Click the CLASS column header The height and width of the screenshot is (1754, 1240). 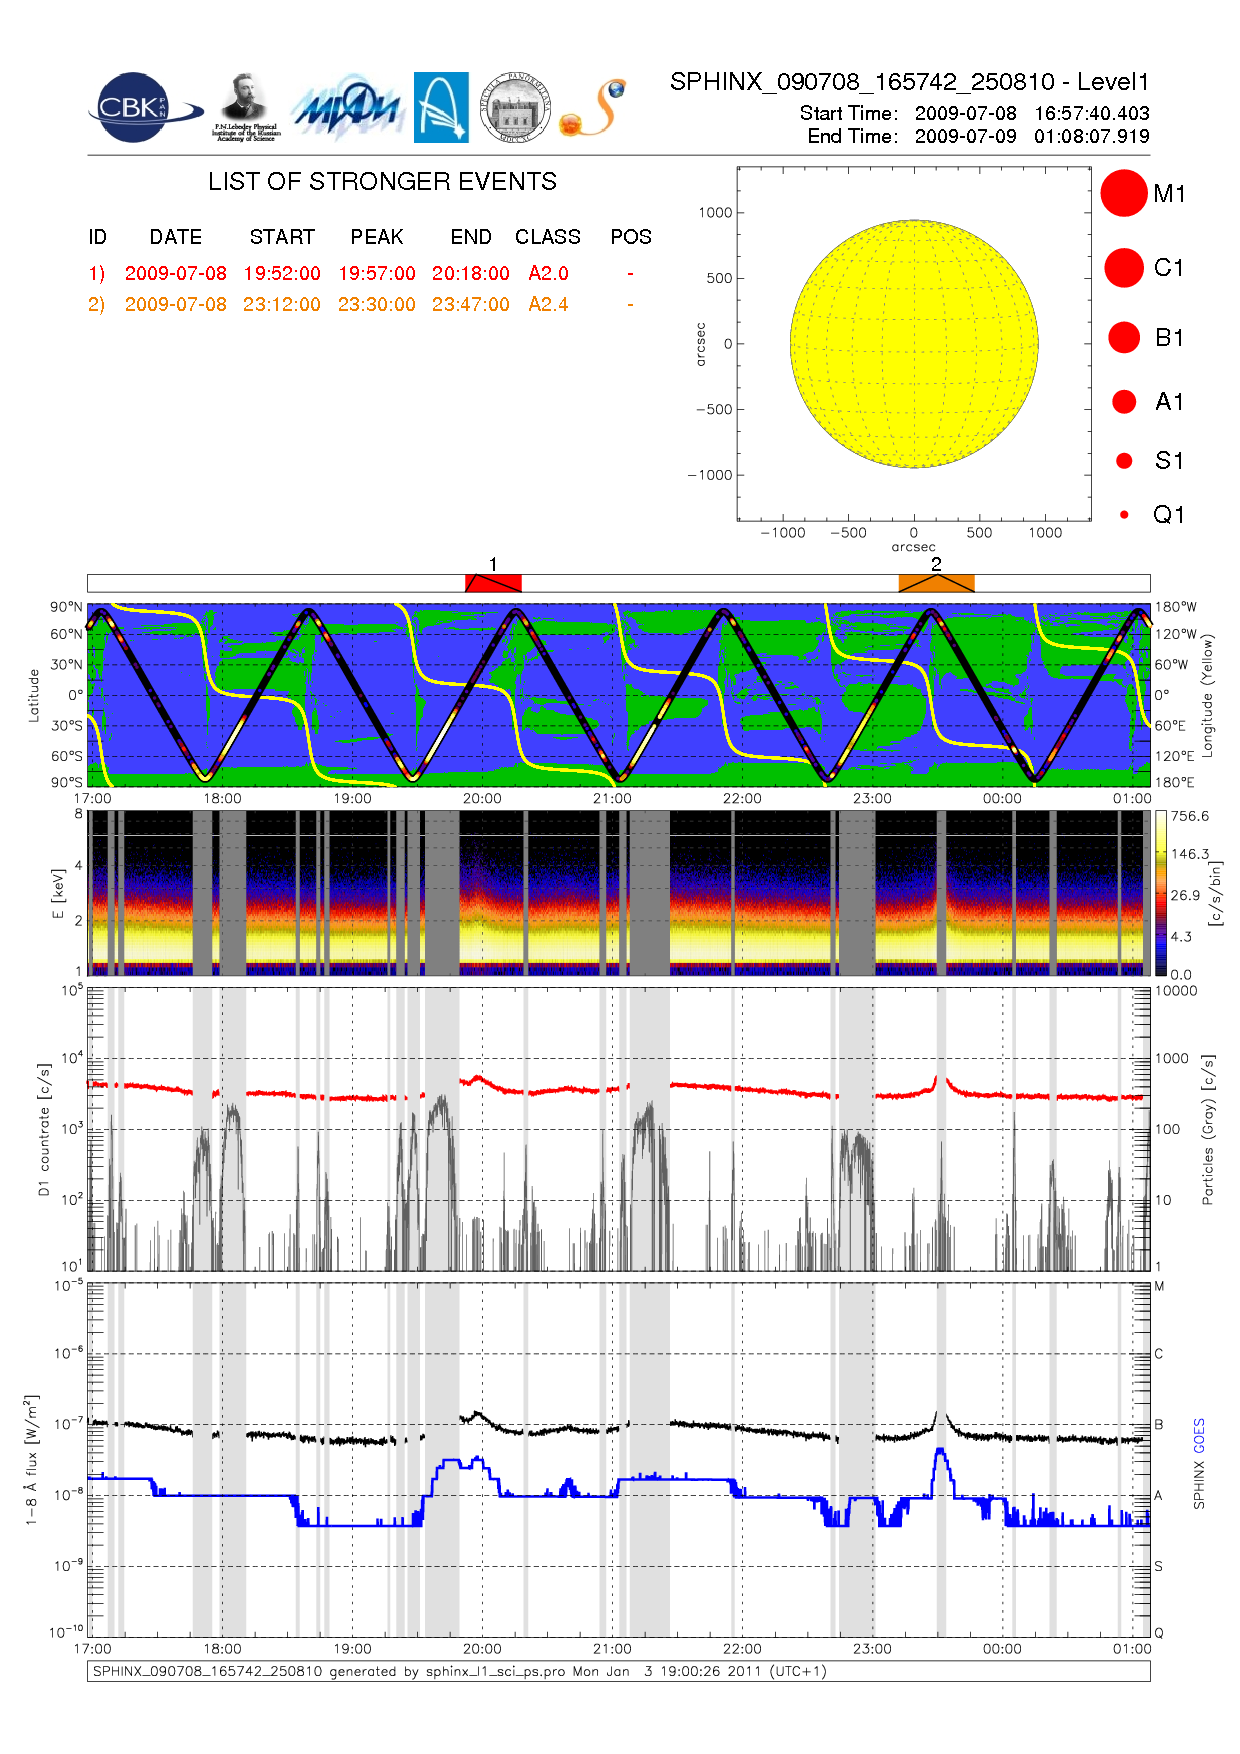547,237
